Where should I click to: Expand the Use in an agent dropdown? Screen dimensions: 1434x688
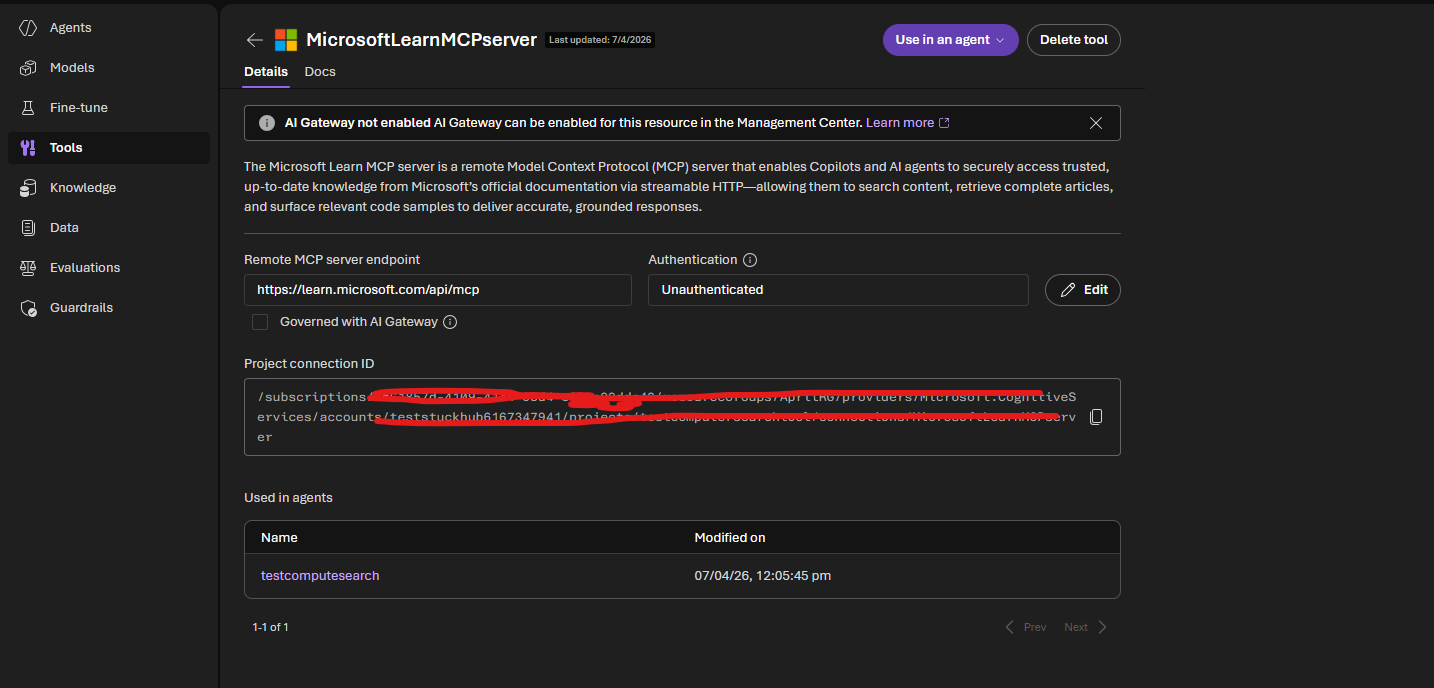950,40
